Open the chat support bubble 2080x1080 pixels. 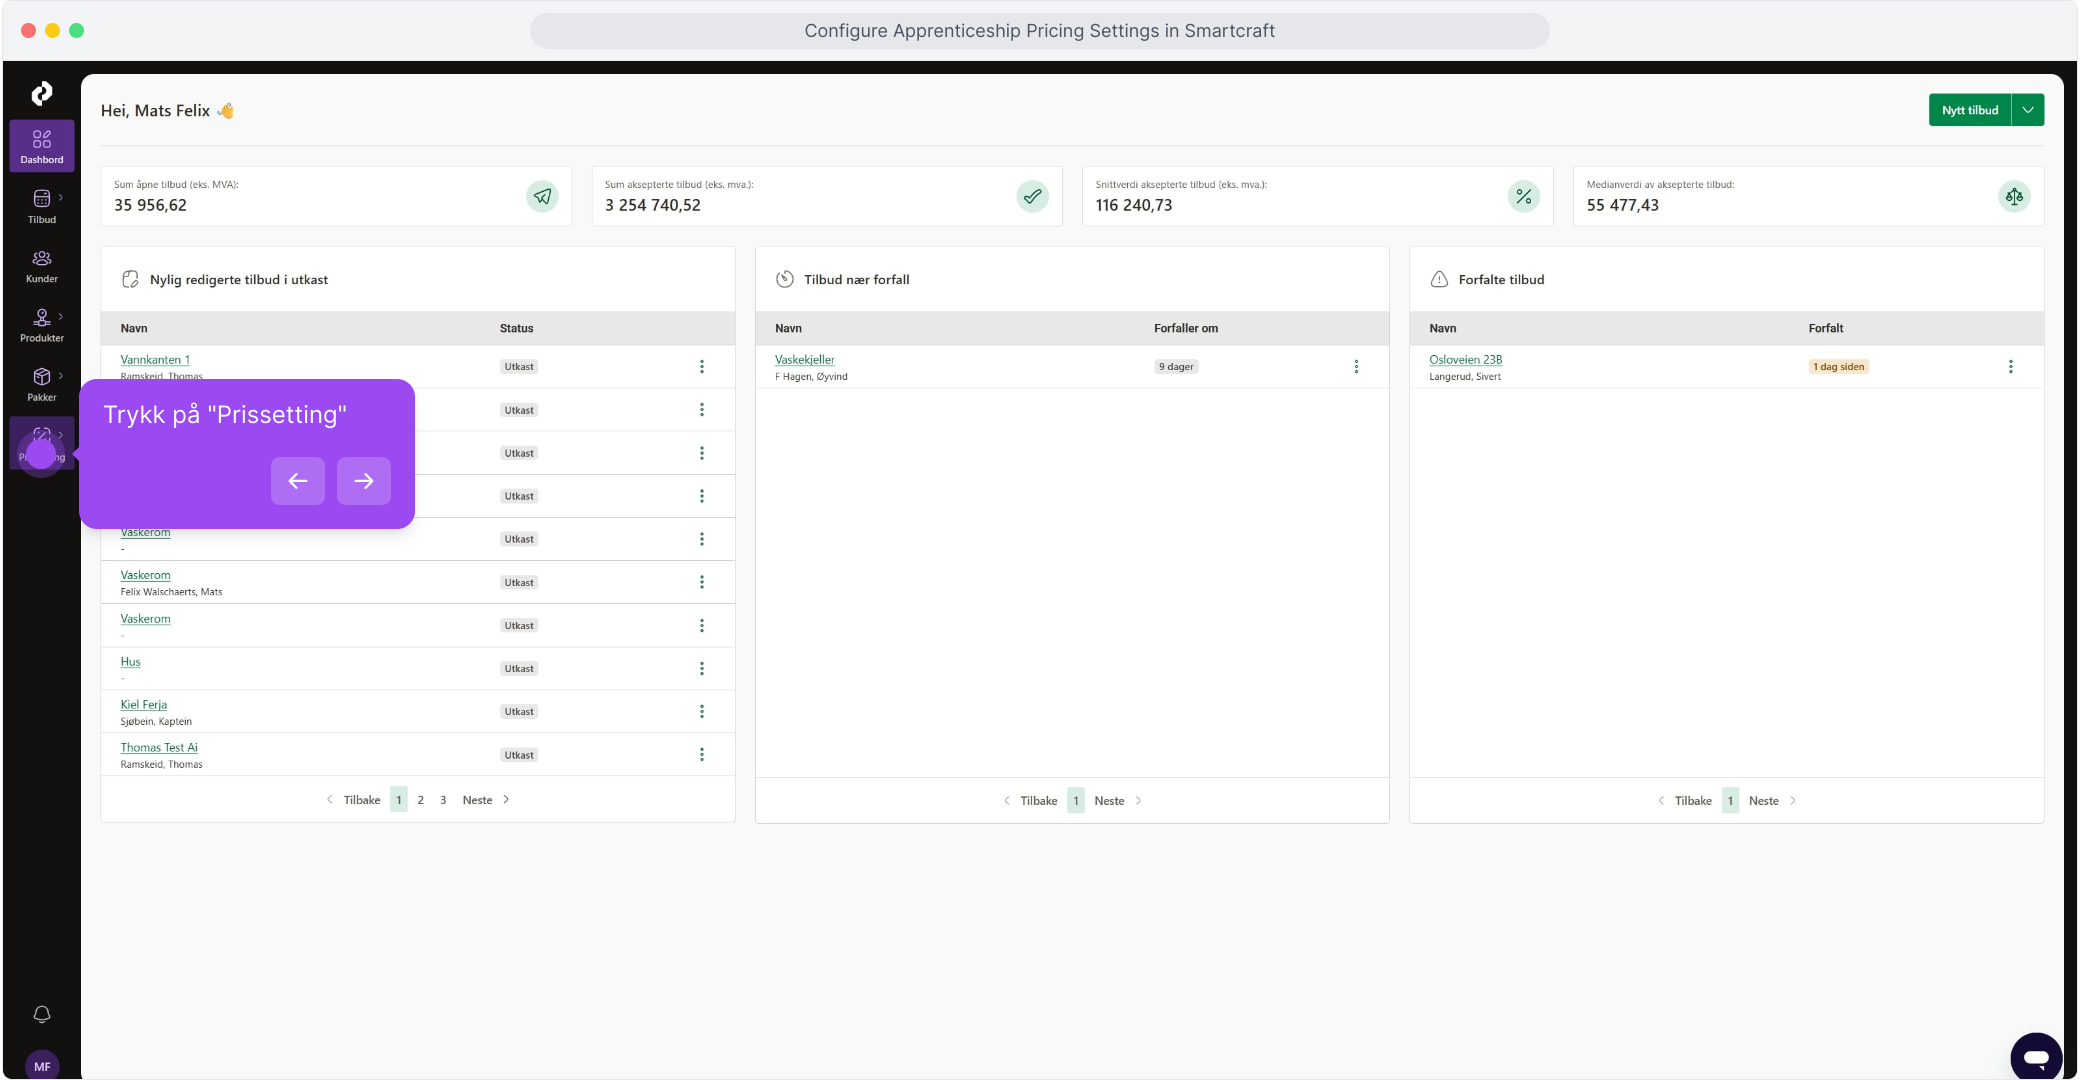coord(2036,1056)
